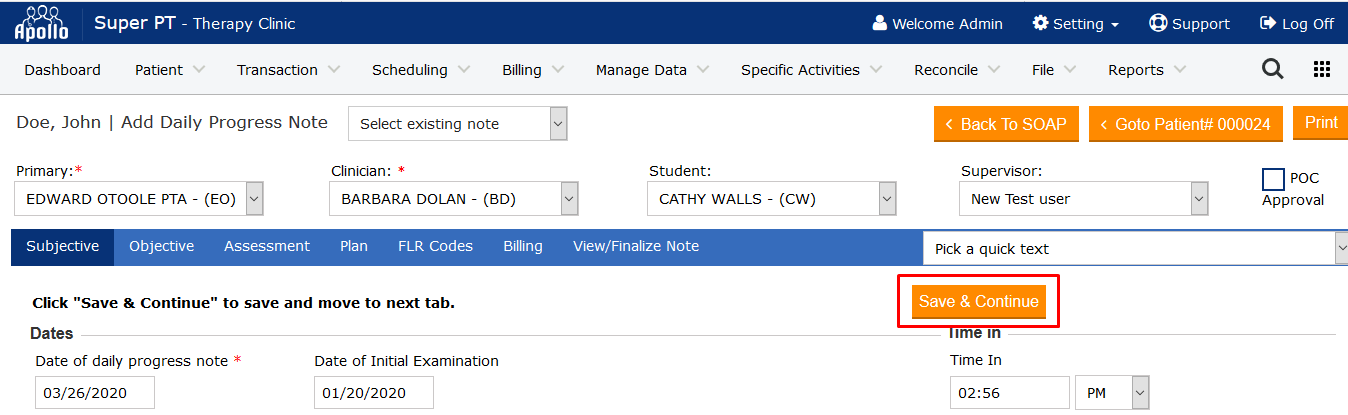Toggle the POC Approval checkbox
The height and width of the screenshot is (415, 1348).
pos(1273,179)
